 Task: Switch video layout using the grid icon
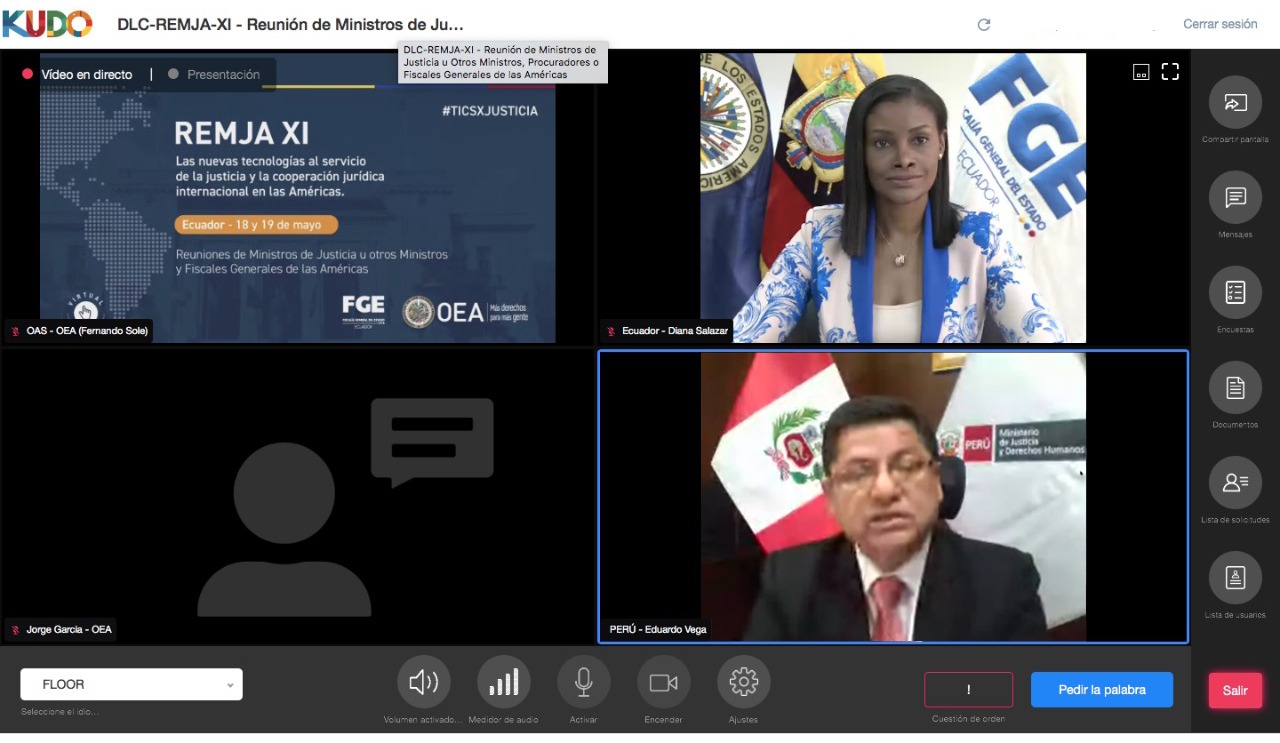tap(1141, 71)
